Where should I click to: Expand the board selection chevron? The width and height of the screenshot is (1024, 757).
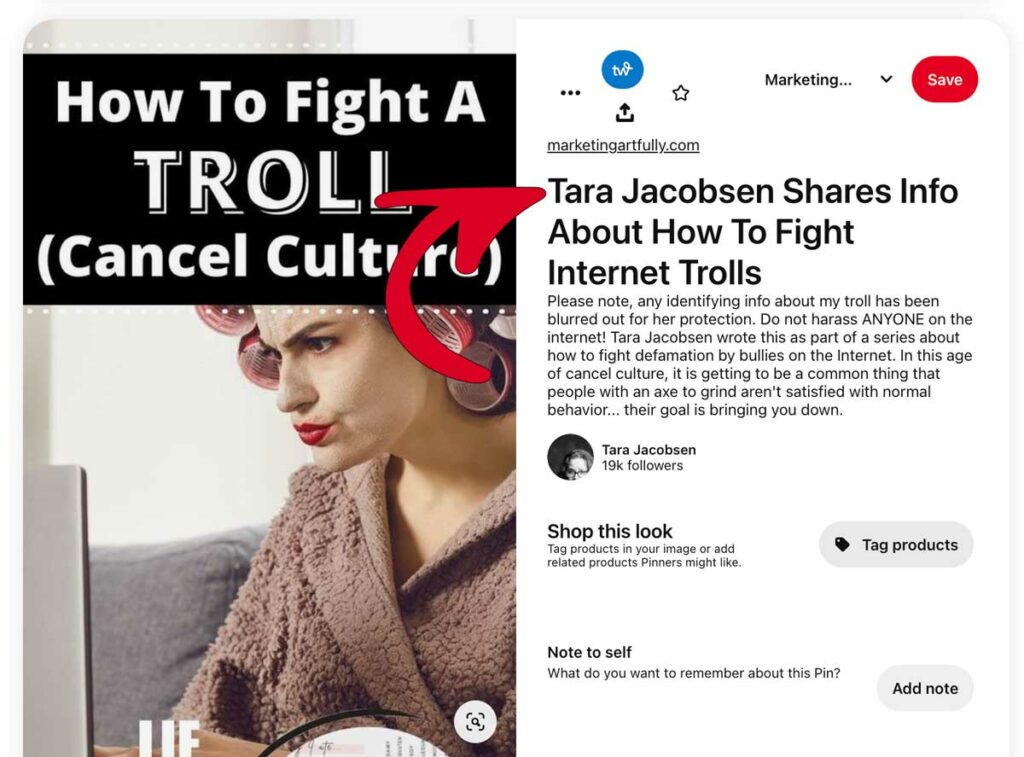pyautogui.click(x=886, y=79)
